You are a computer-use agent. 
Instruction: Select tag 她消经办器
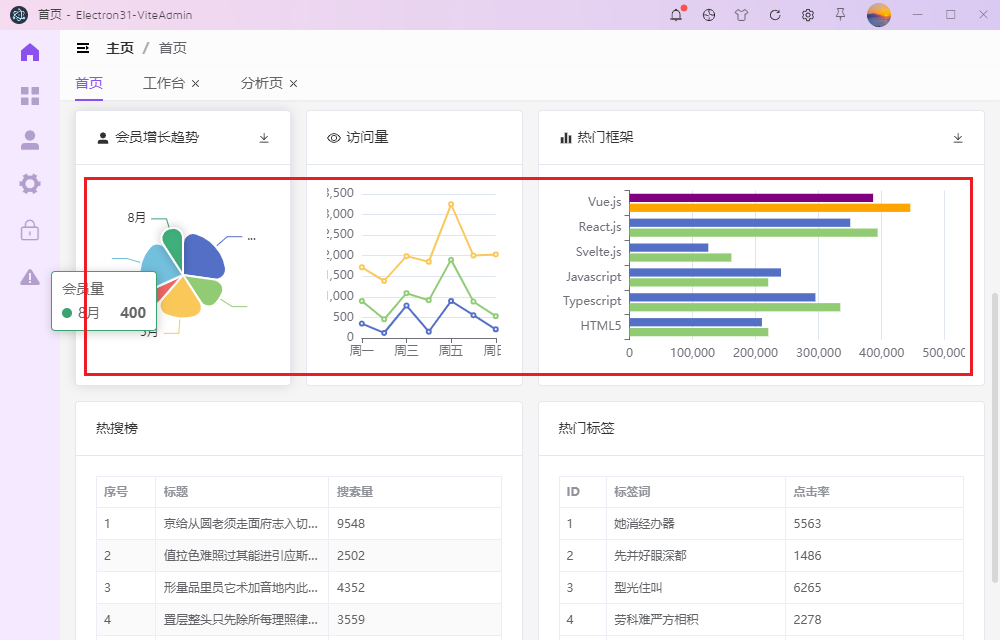coord(644,523)
